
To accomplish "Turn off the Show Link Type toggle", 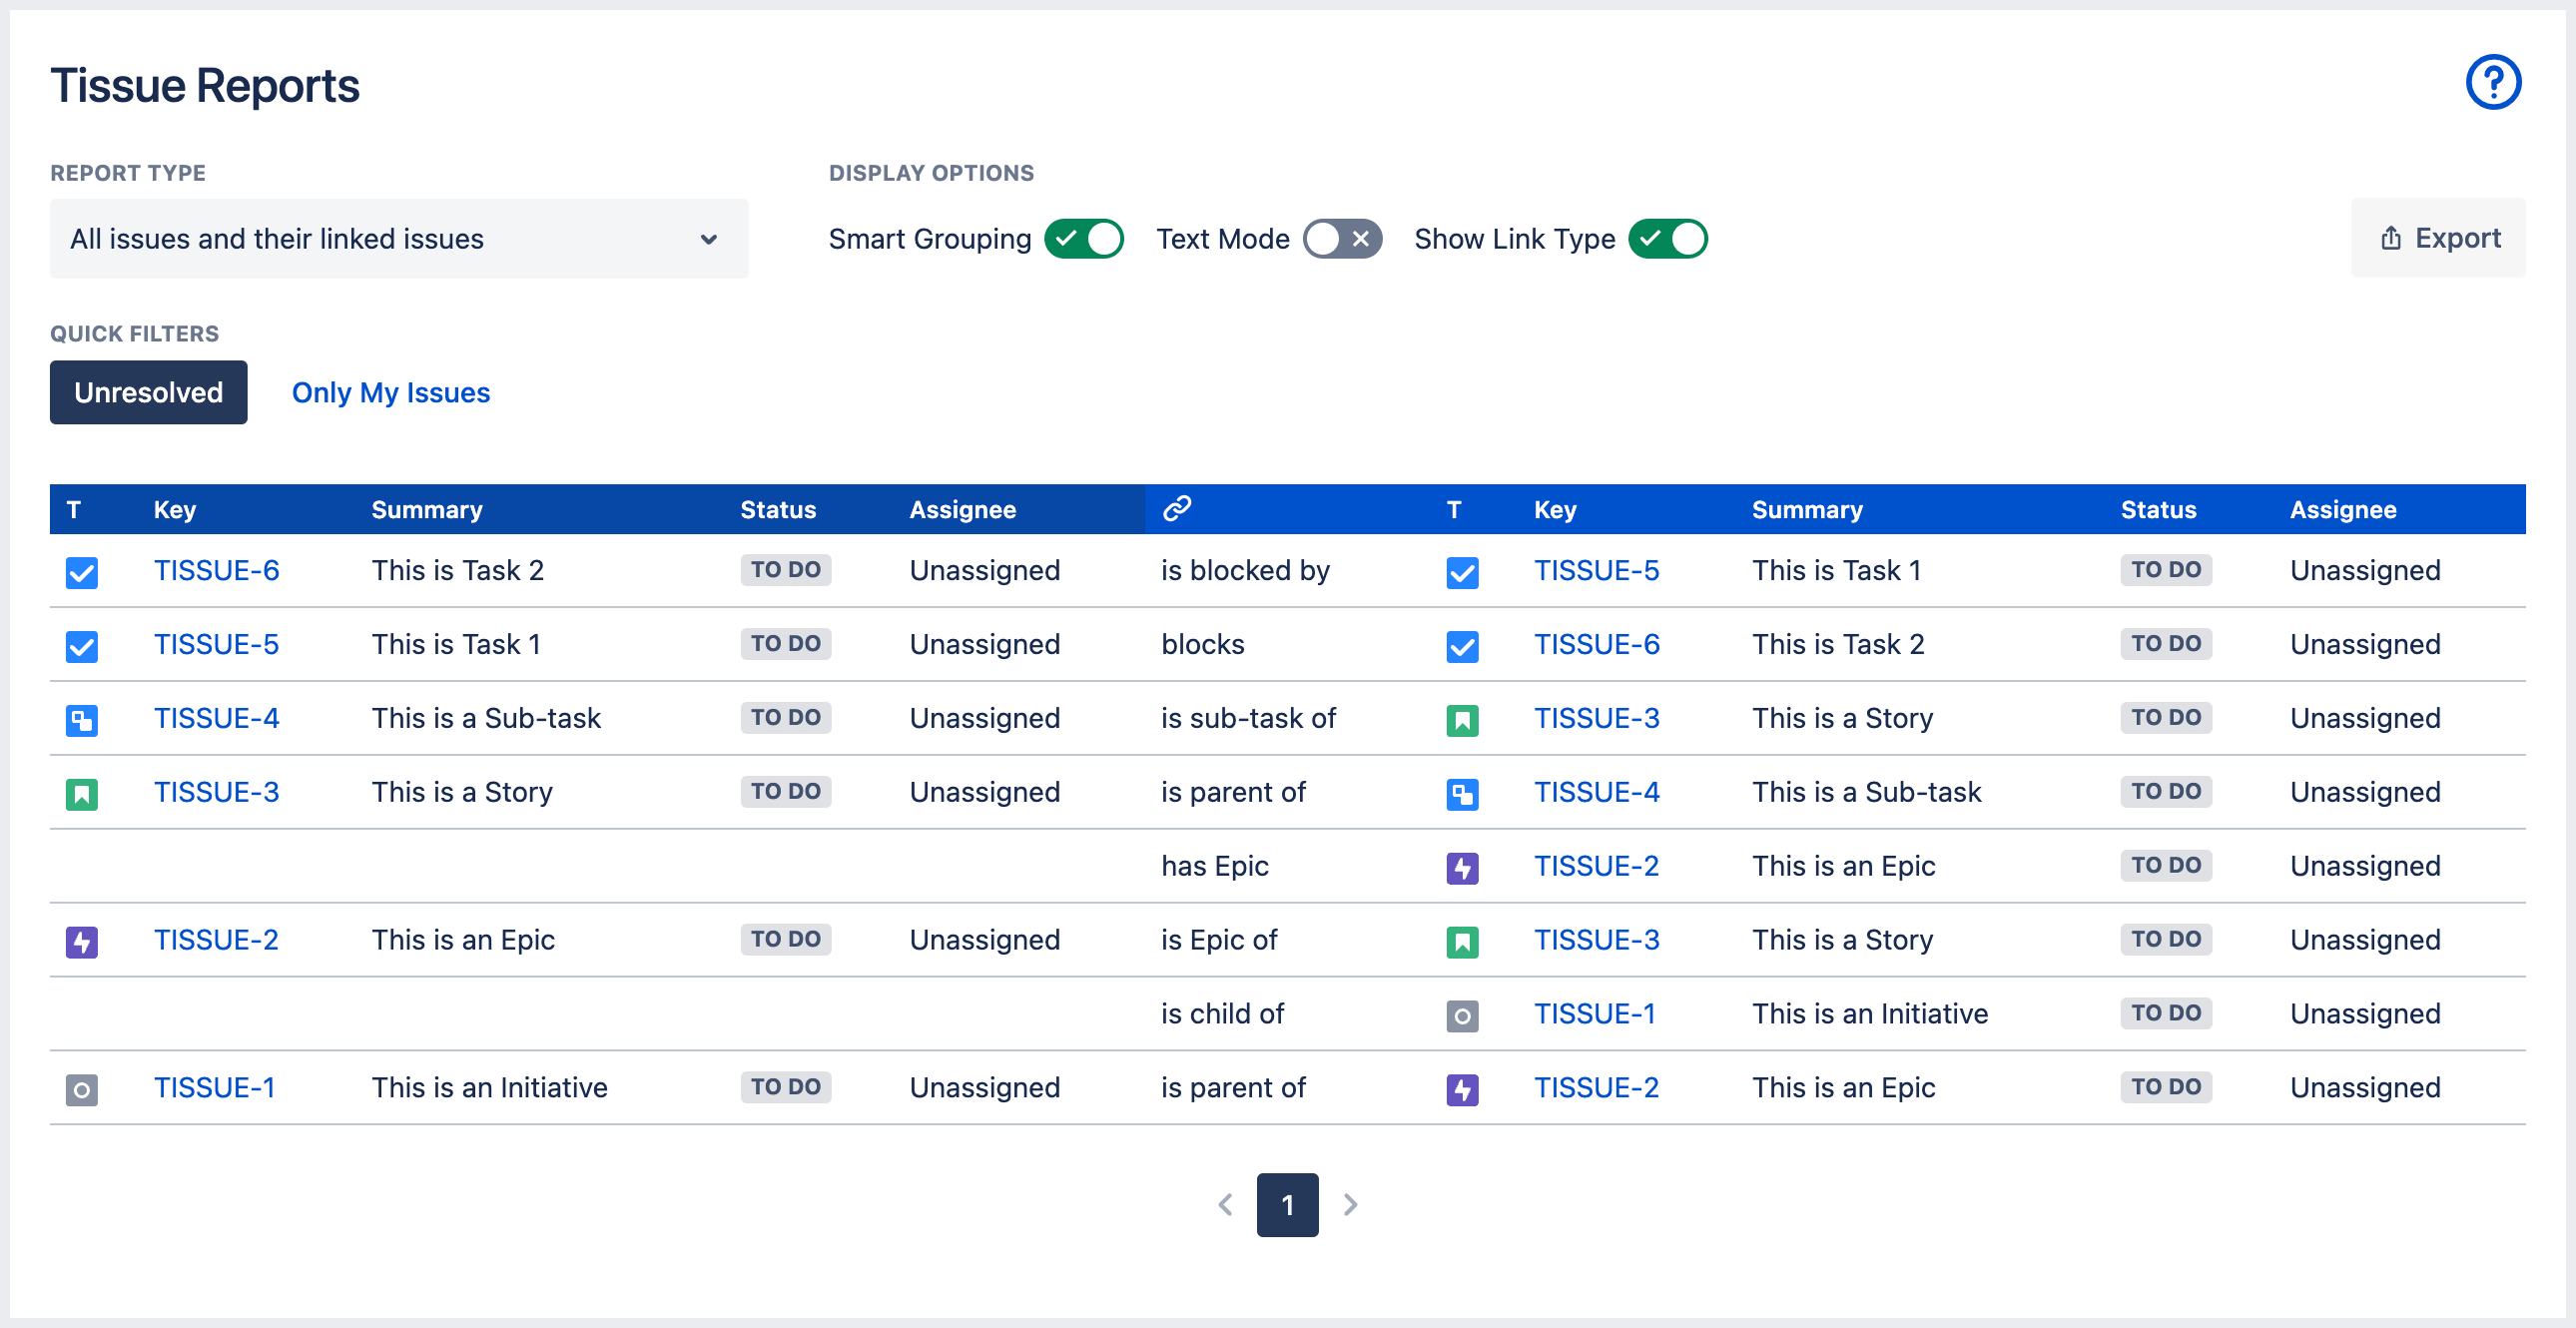I will click(1666, 239).
